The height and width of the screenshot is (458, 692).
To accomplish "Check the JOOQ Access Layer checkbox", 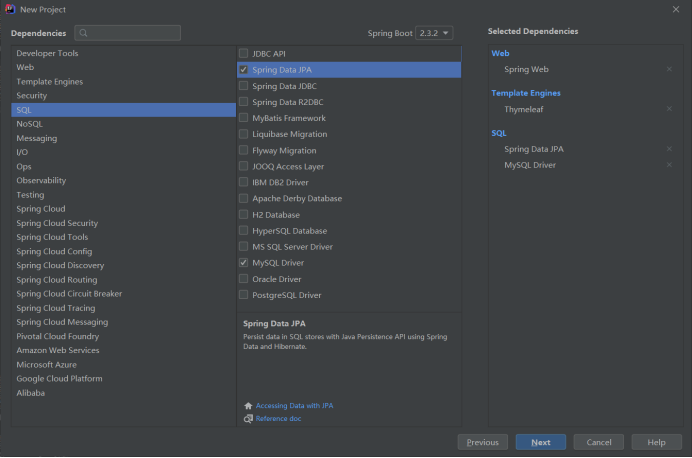I will pos(243,166).
